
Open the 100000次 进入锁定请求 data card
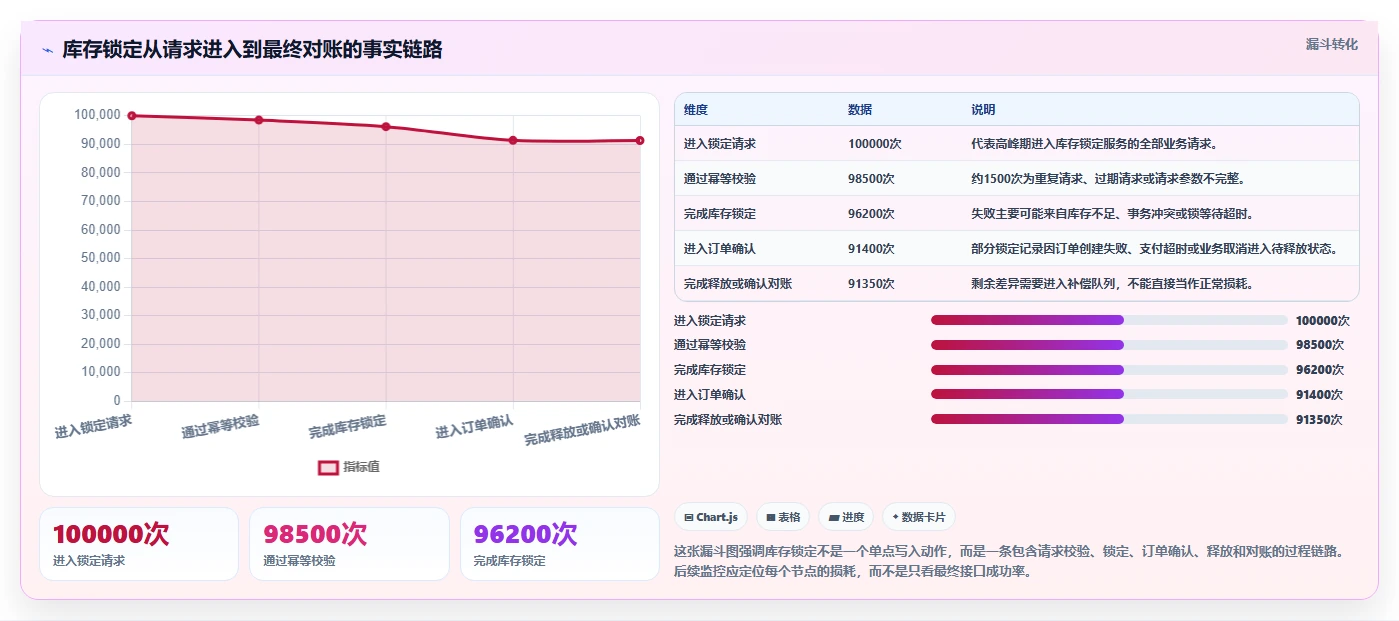139,544
